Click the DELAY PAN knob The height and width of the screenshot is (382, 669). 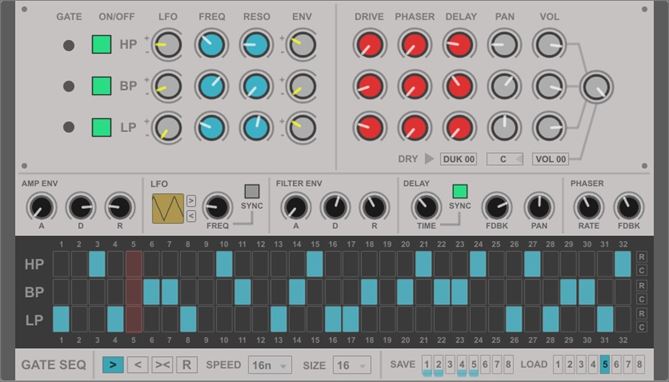(539, 207)
